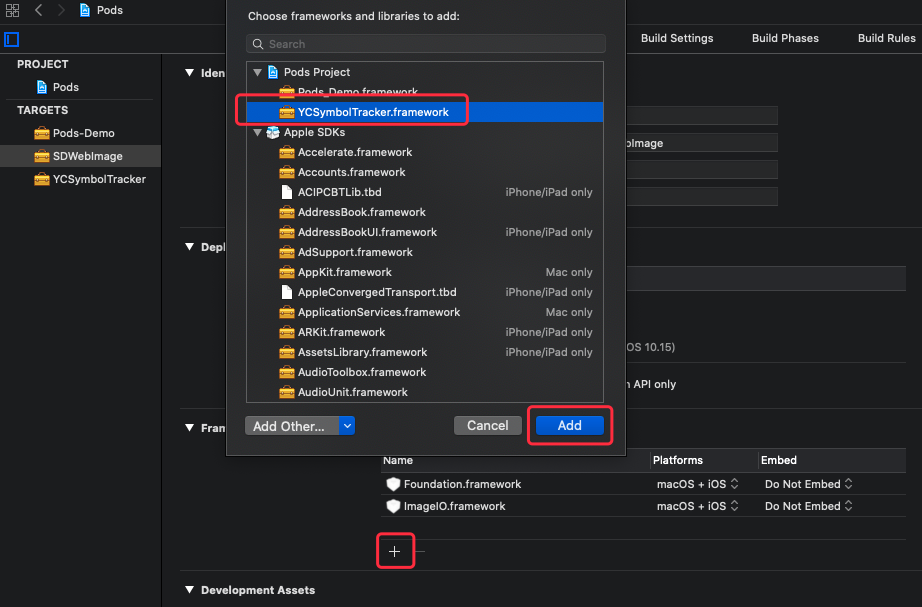Click the AppKit.framework toolbox icon
The width and height of the screenshot is (922, 607).
click(x=287, y=272)
